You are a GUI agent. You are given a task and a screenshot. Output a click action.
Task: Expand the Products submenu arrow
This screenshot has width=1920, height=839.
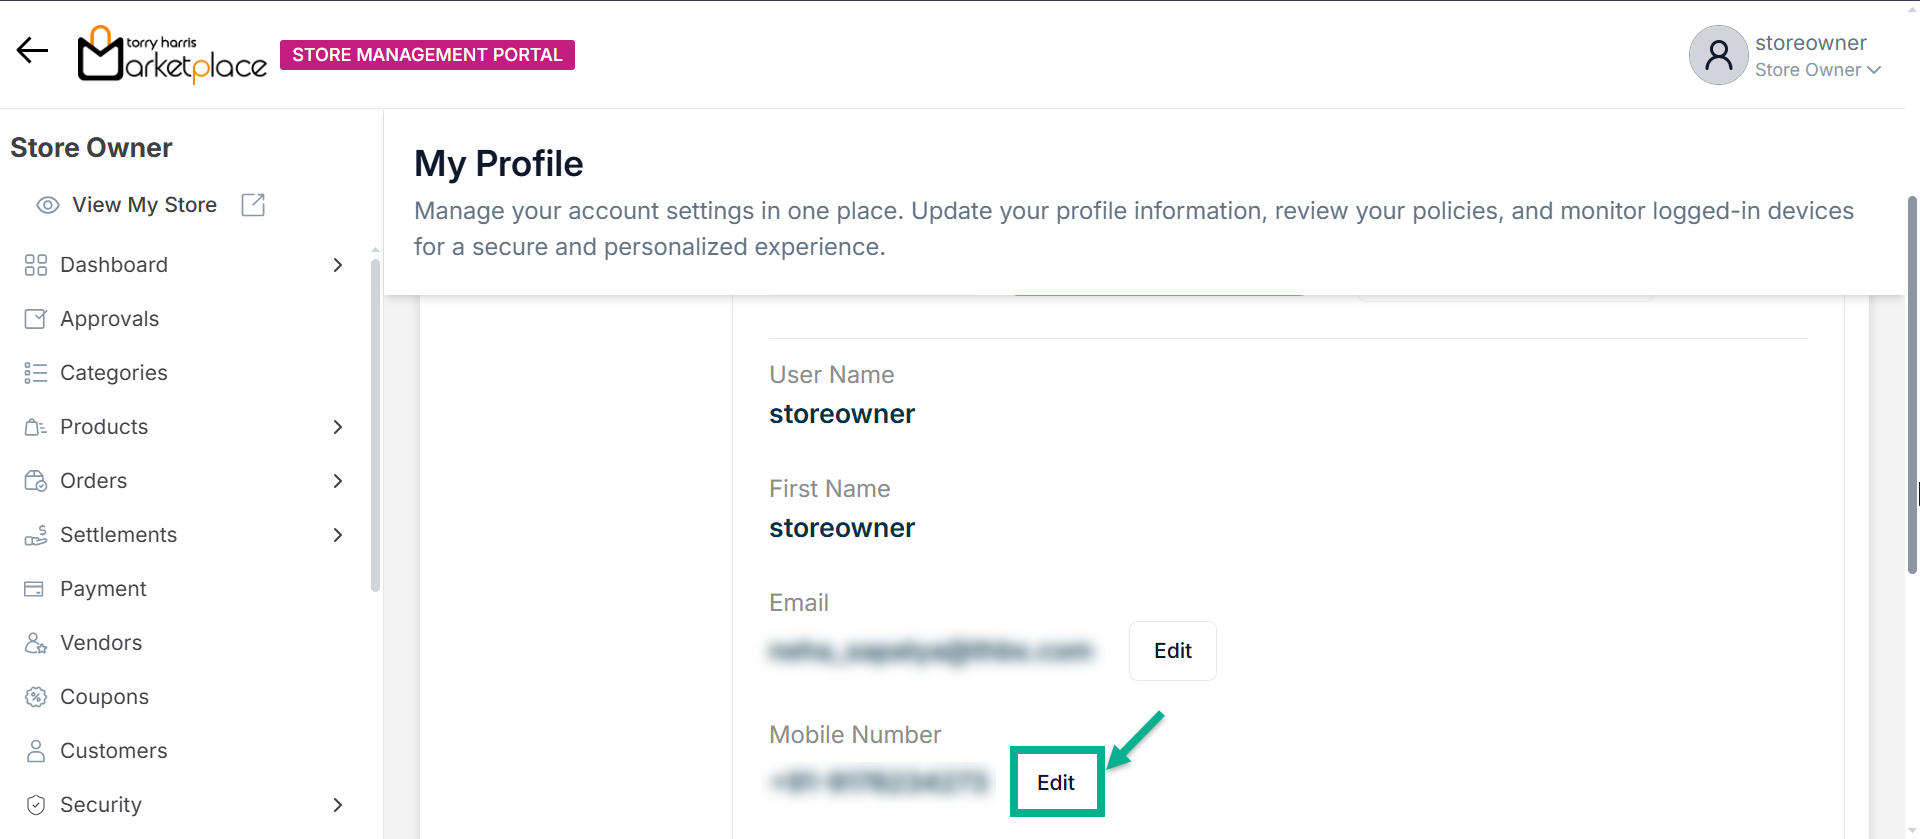338,427
